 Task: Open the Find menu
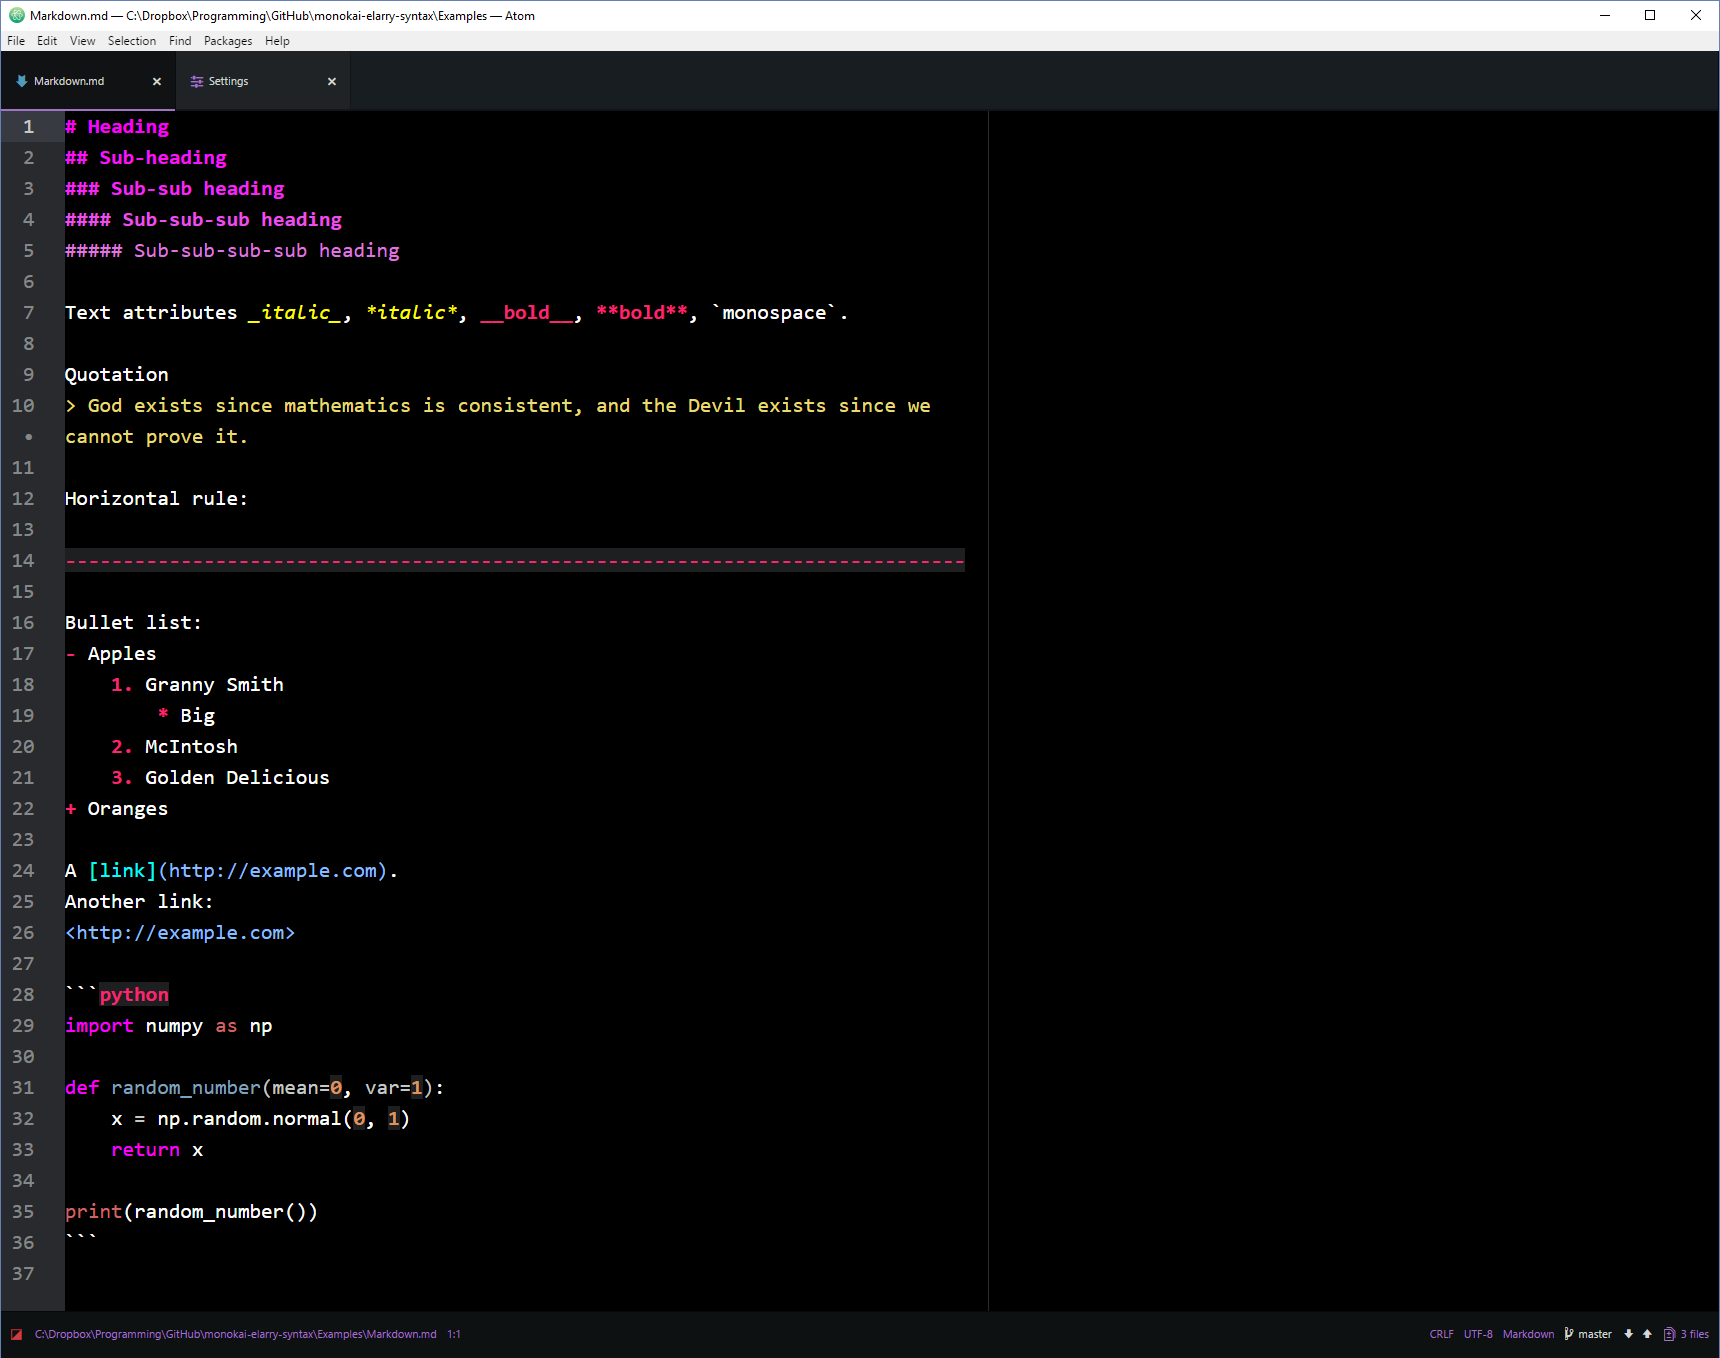pyautogui.click(x=180, y=41)
